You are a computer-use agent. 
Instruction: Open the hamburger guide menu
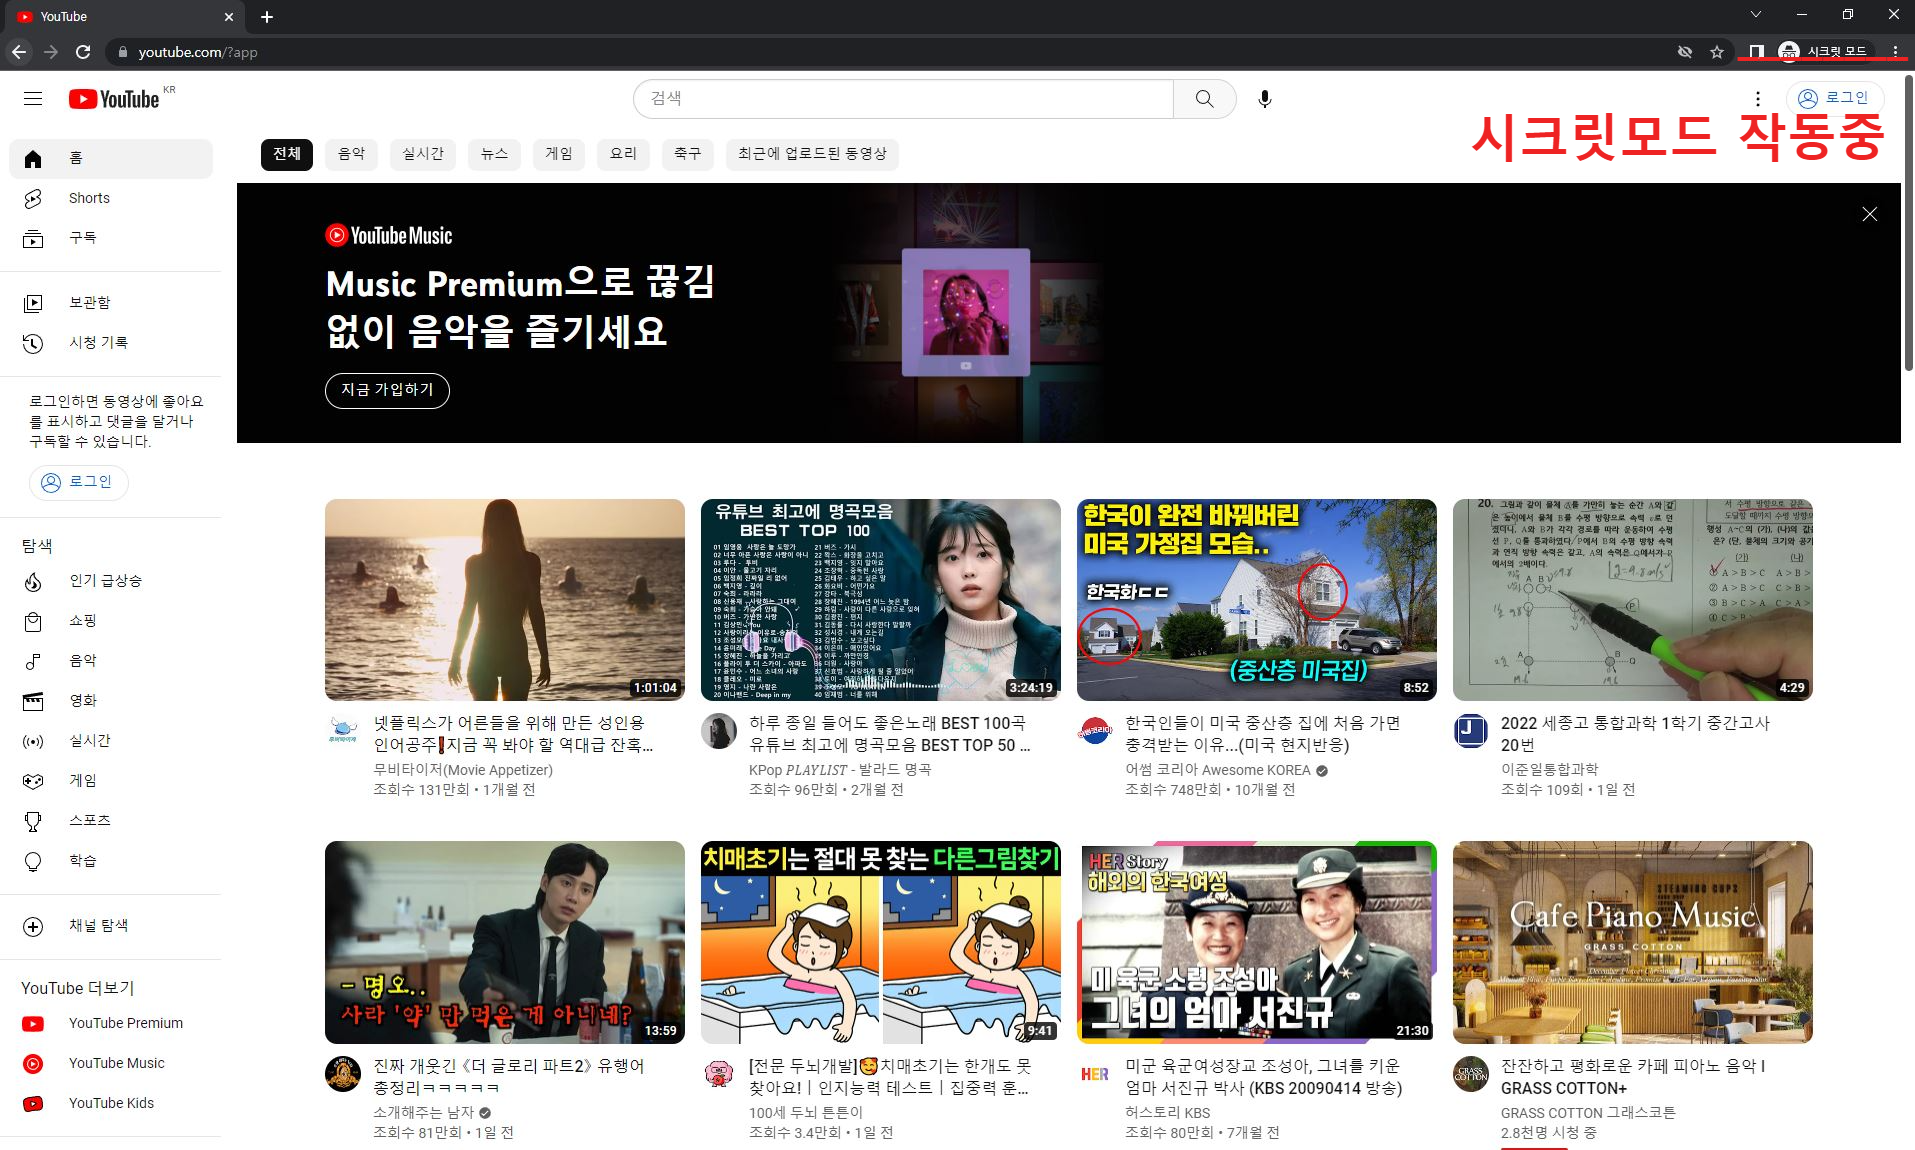(x=33, y=98)
